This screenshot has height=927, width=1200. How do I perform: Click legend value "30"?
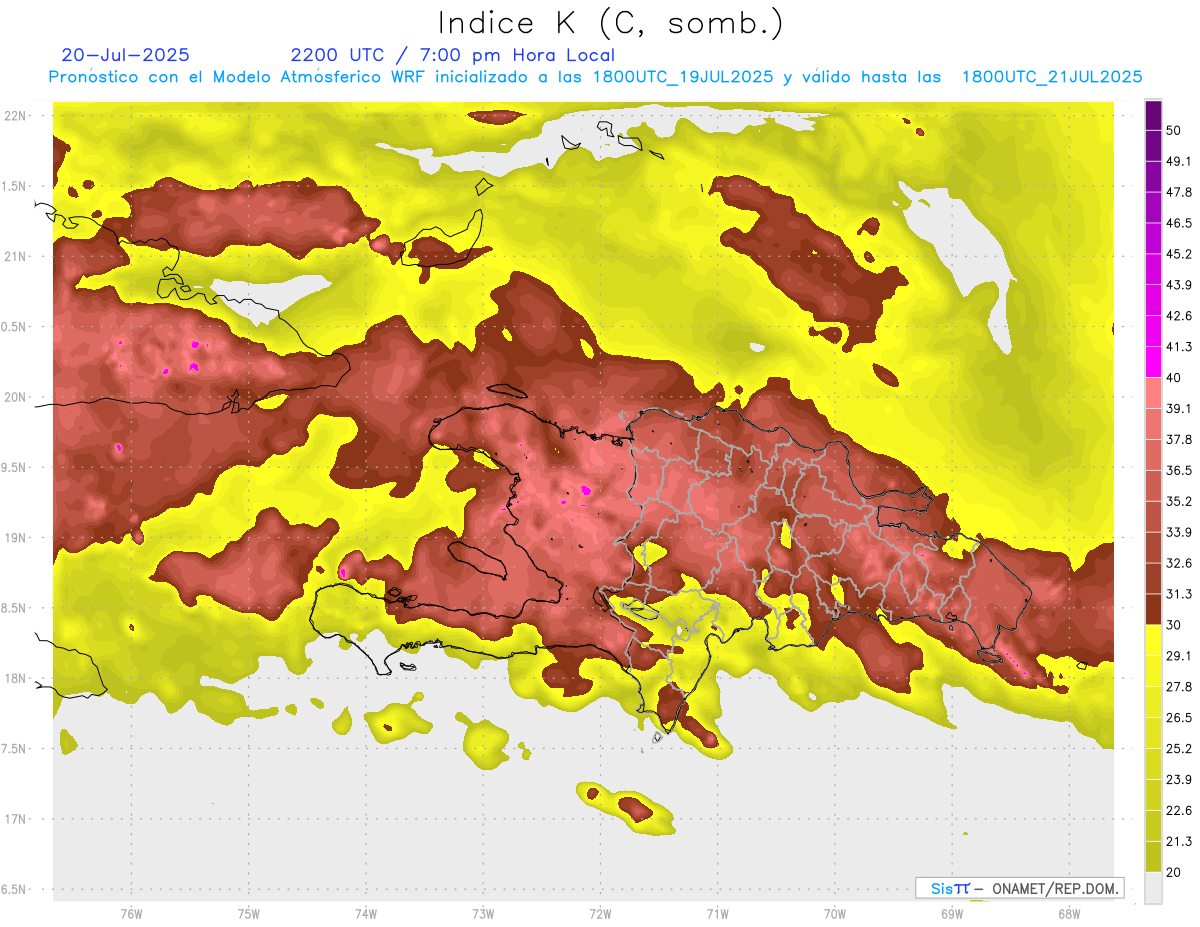click(1174, 625)
